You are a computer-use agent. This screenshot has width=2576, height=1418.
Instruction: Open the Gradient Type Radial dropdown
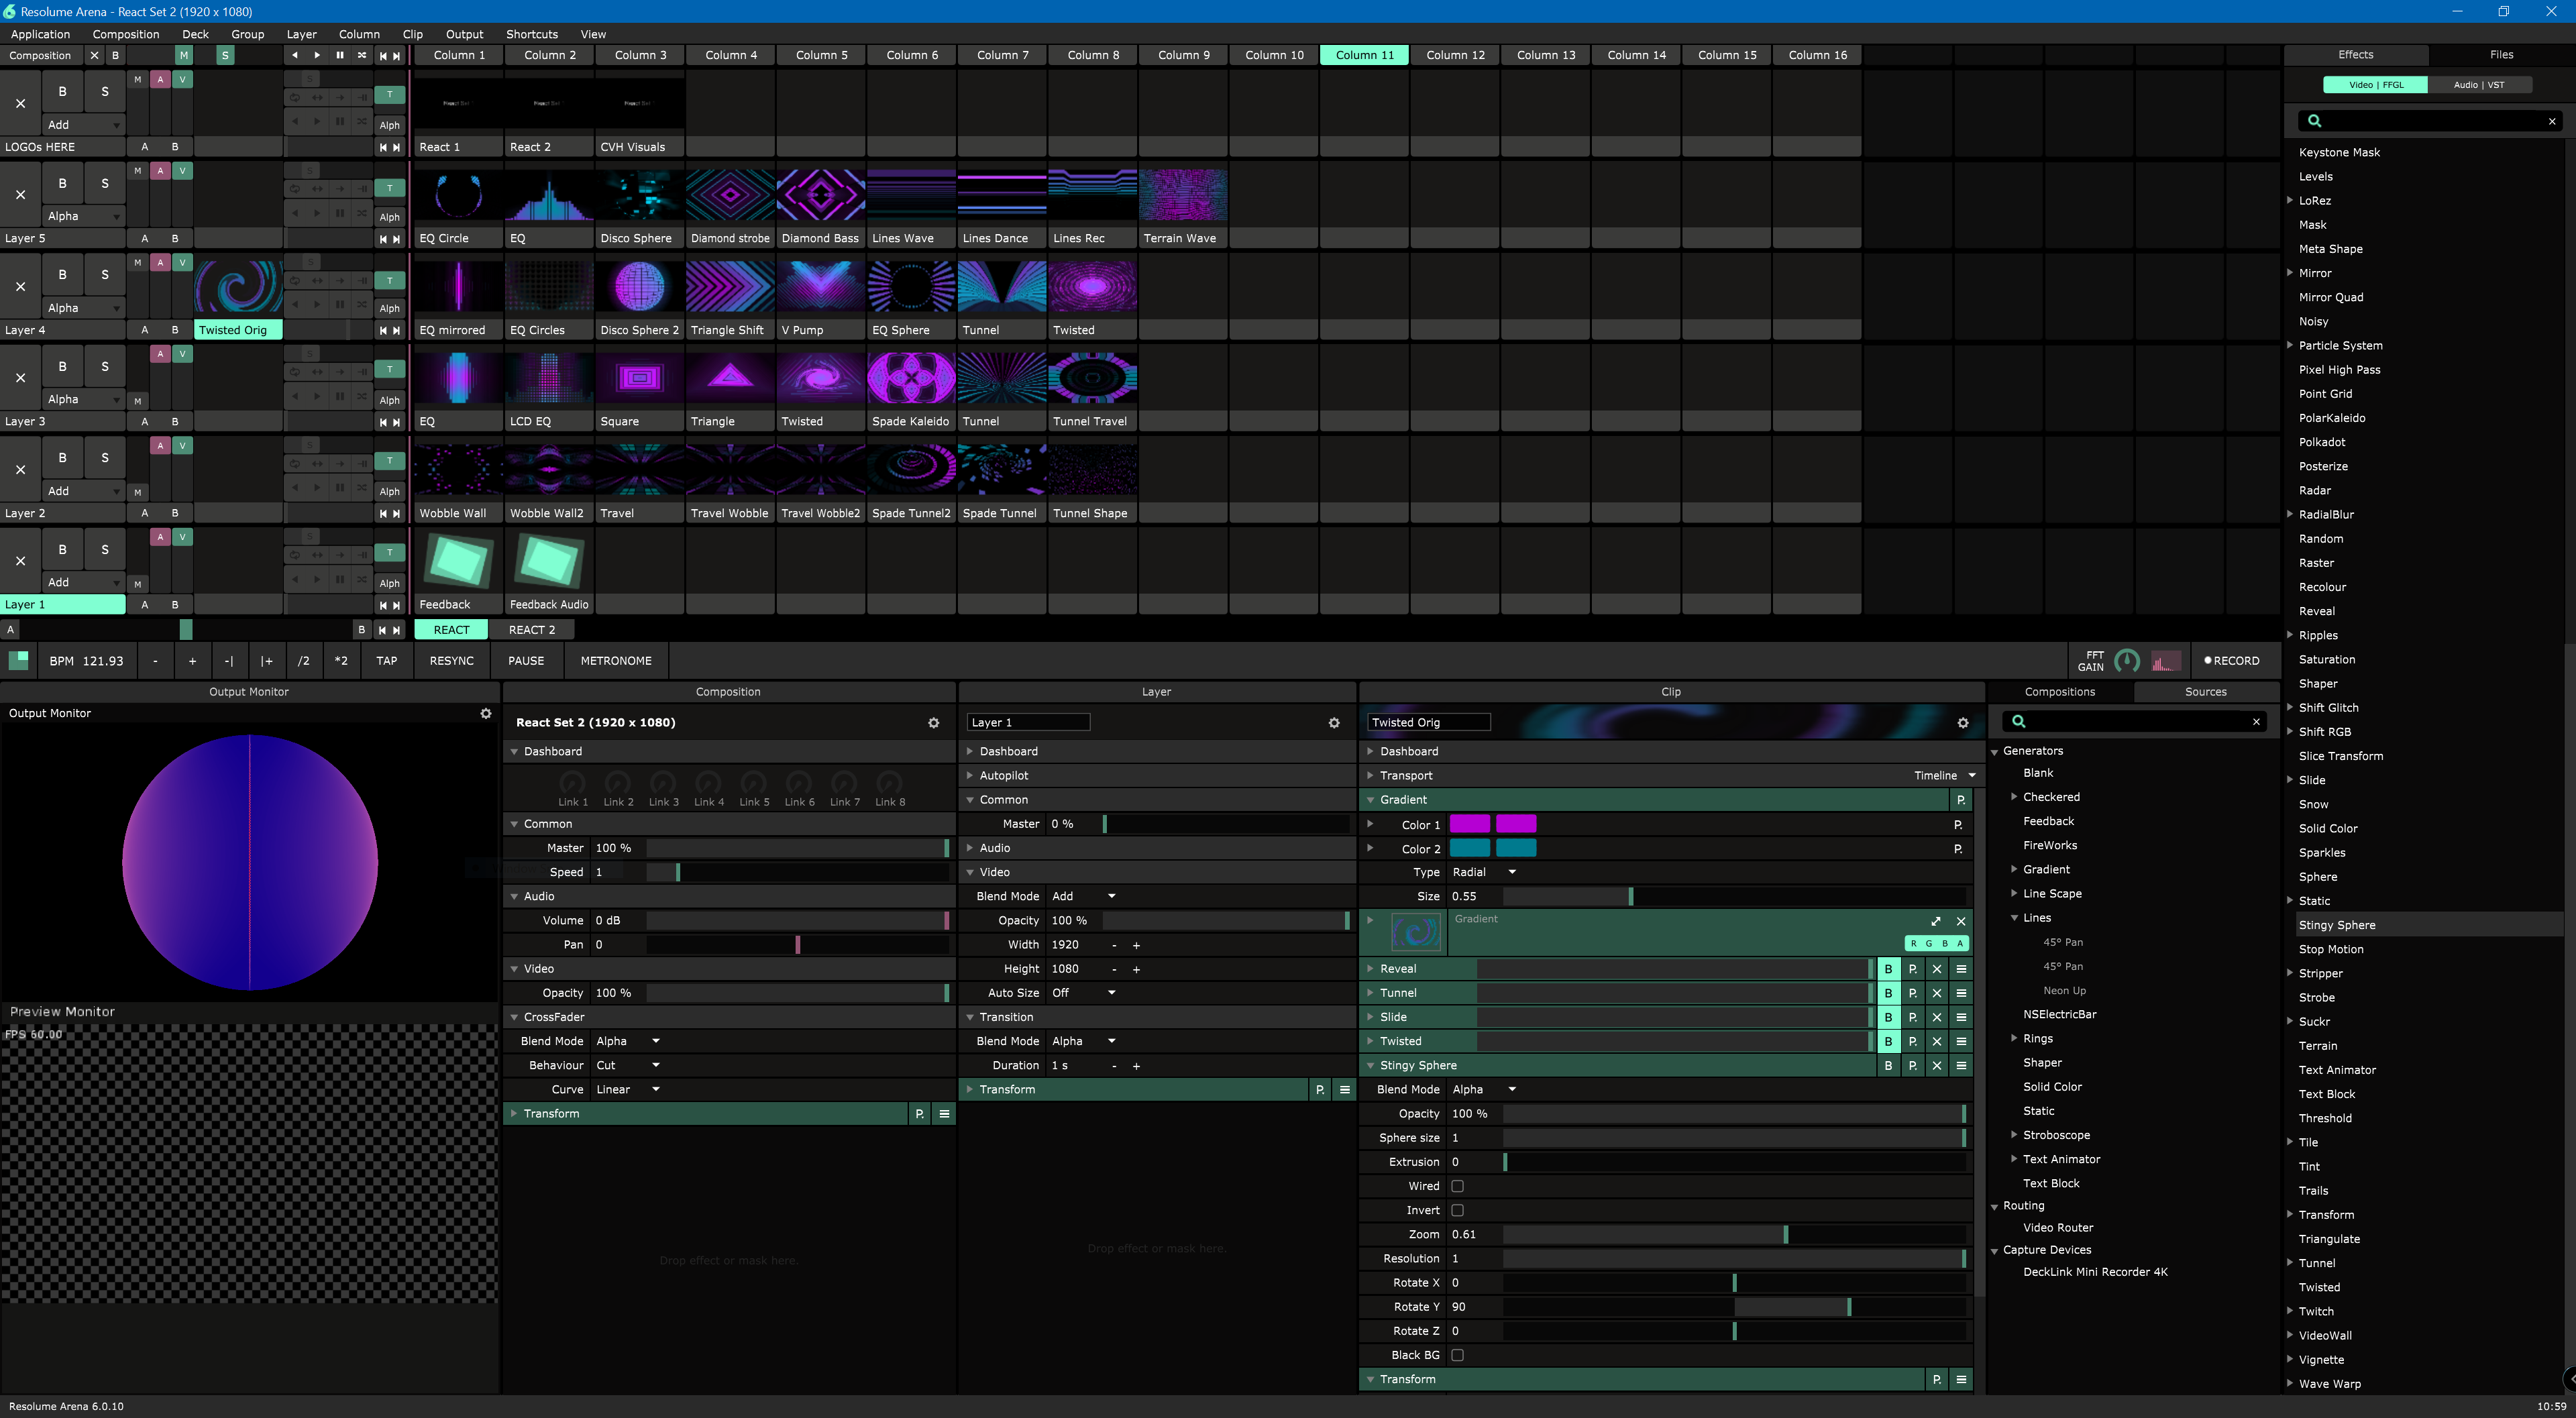point(1484,872)
